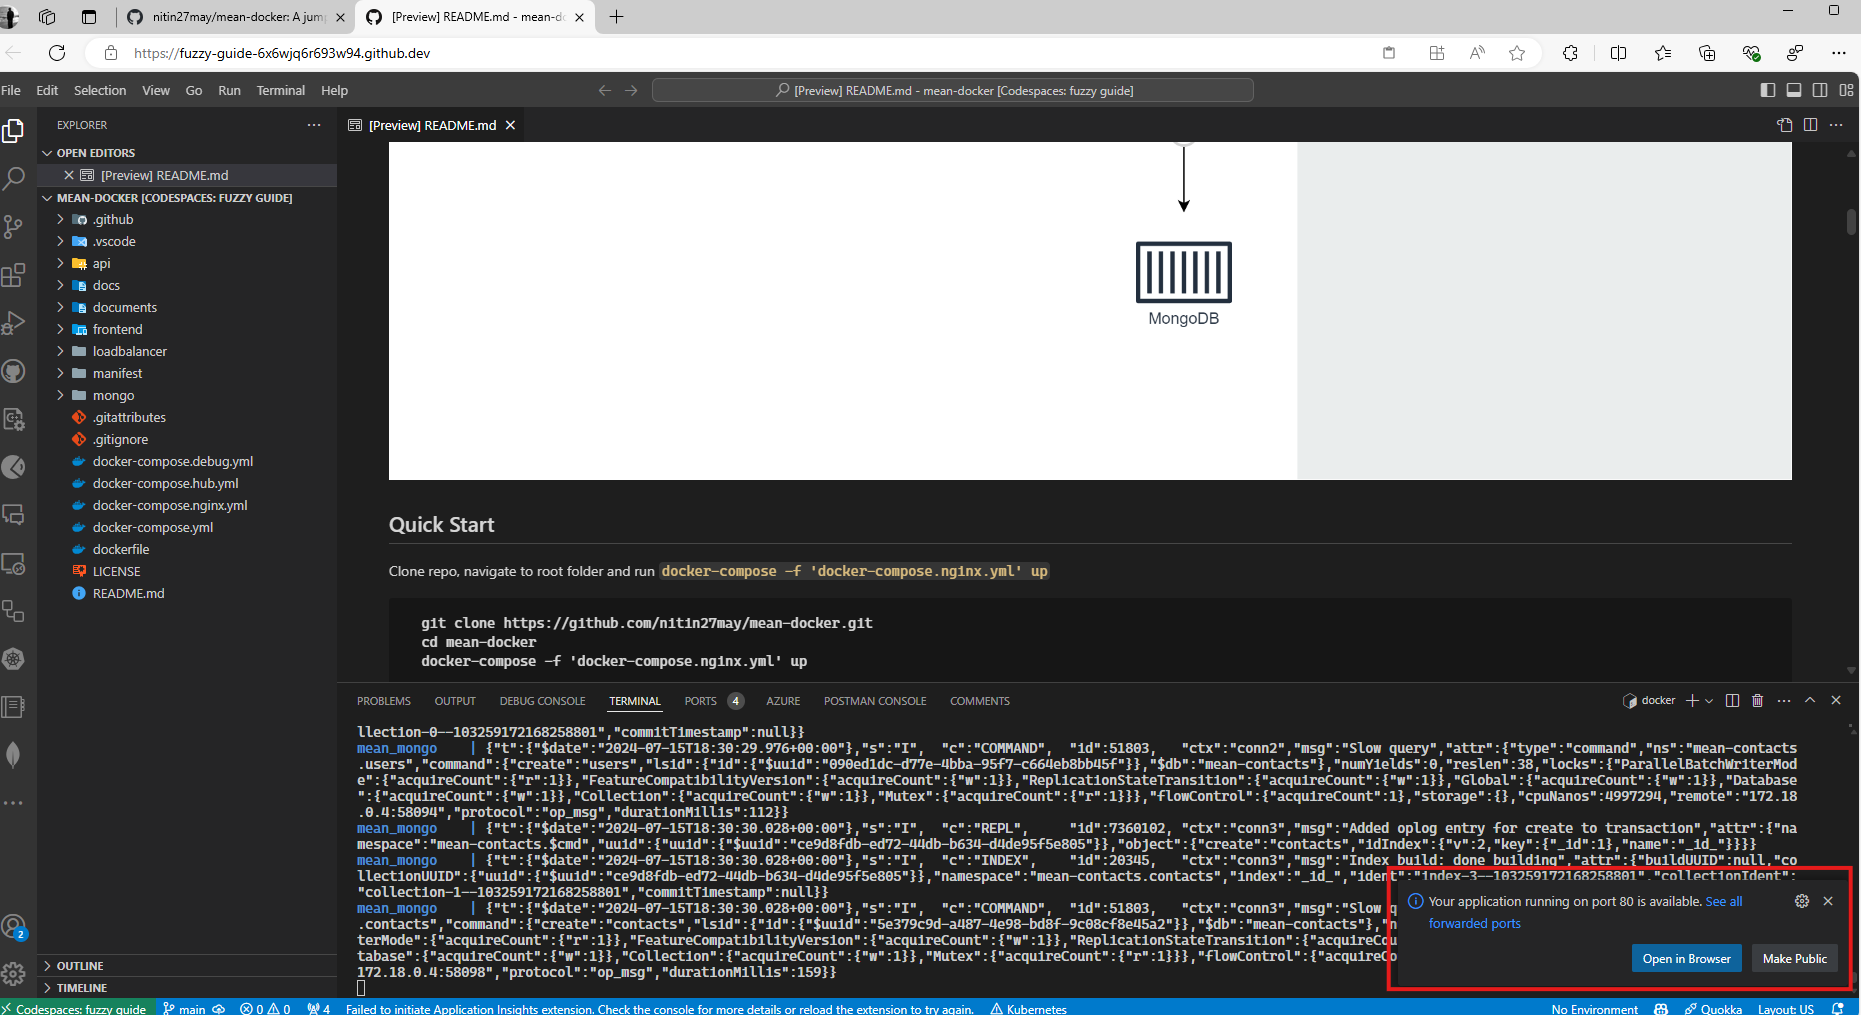Split the terminal panel
Image resolution: width=1861 pixels, height=1015 pixels.
1732,700
